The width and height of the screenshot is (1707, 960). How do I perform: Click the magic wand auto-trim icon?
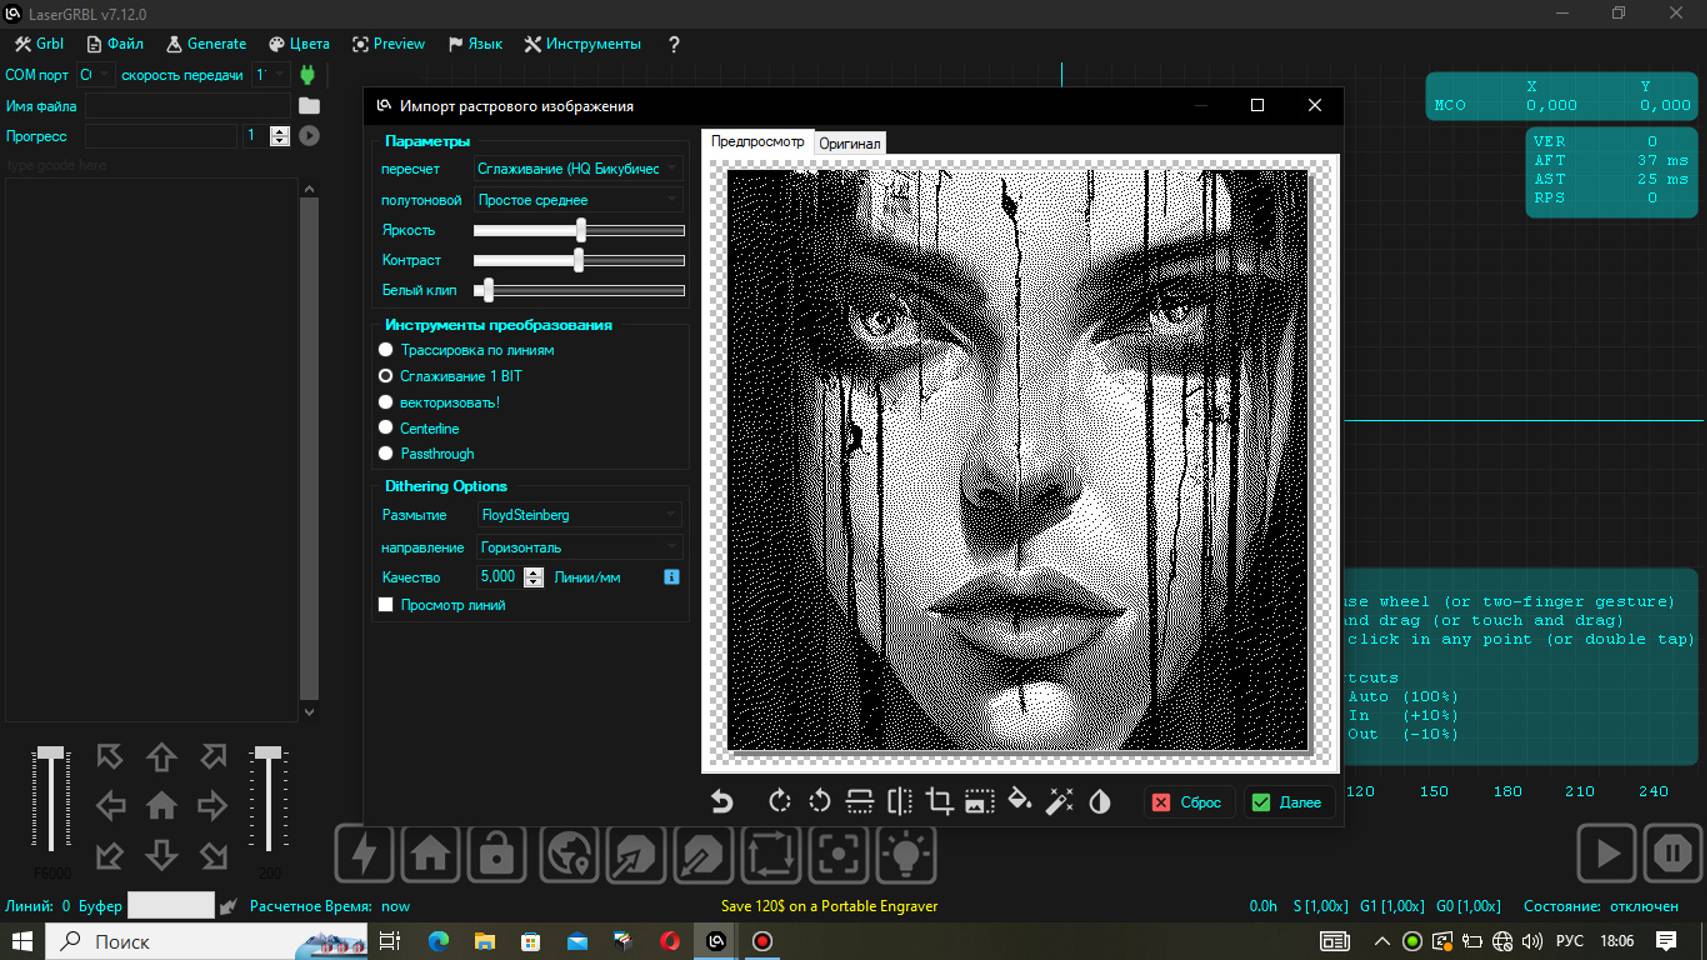click(1059, 801)
